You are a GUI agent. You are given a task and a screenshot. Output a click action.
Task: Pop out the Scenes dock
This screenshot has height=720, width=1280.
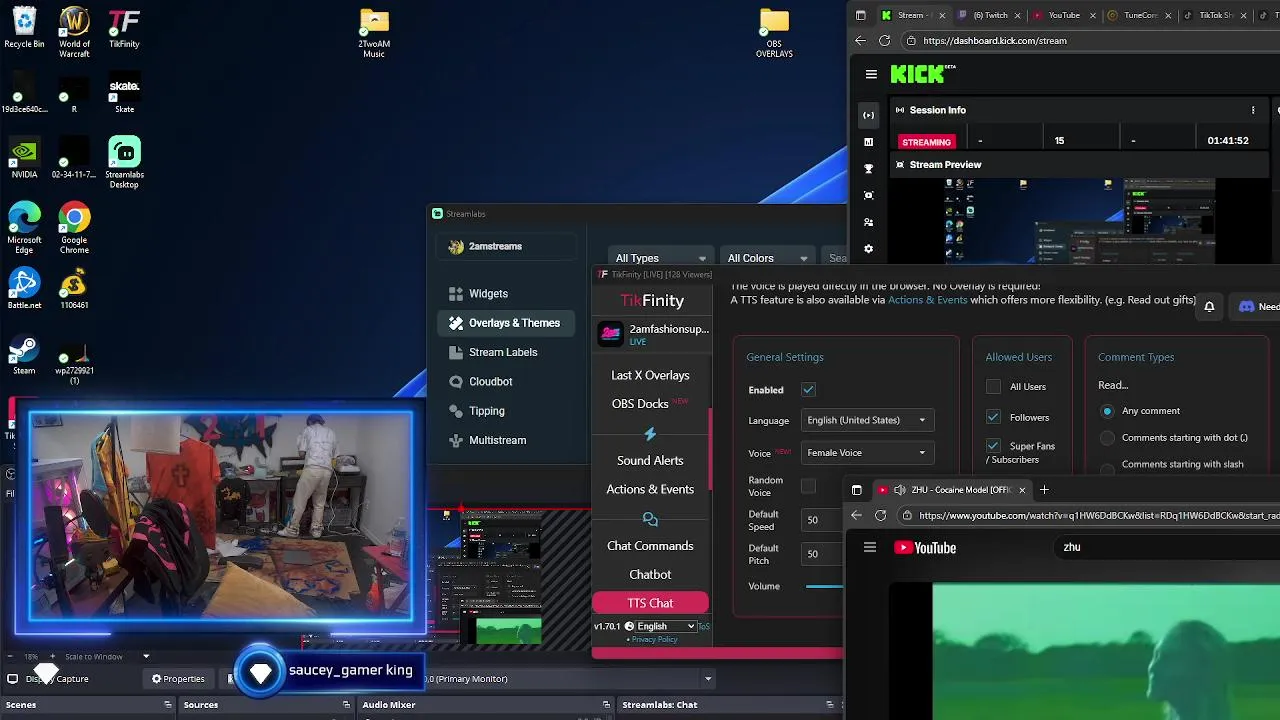coord(168,705)
